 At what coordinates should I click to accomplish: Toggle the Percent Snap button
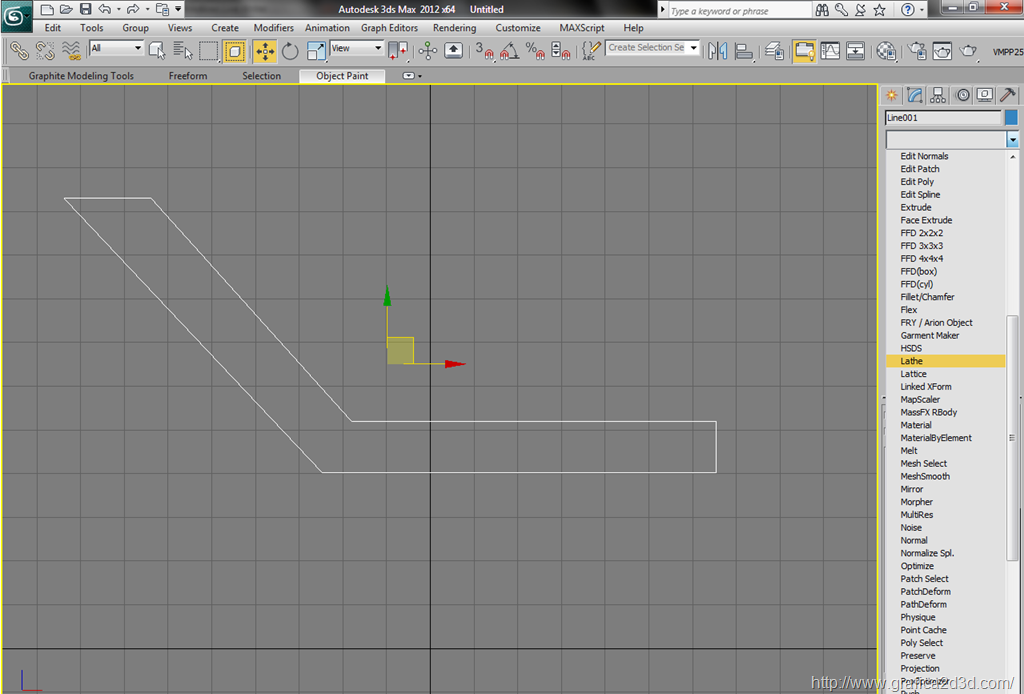point(536,51)
